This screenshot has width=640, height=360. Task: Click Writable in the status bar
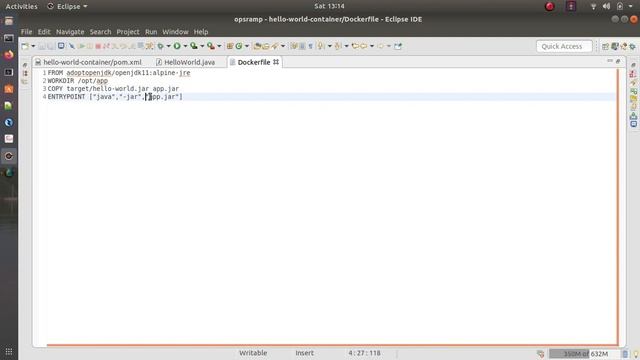click(x=253, y=353)
